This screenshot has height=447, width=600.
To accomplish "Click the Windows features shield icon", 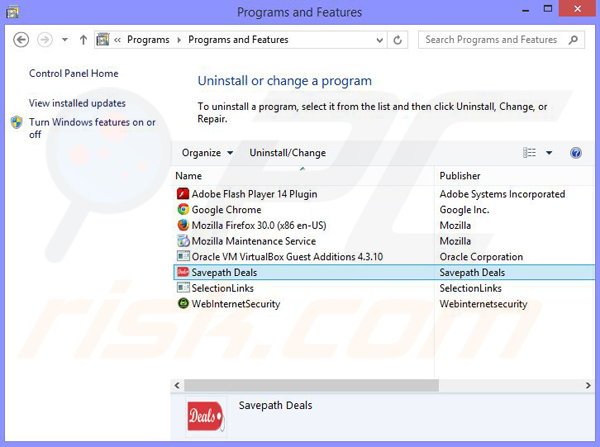I will pos(16,122).
